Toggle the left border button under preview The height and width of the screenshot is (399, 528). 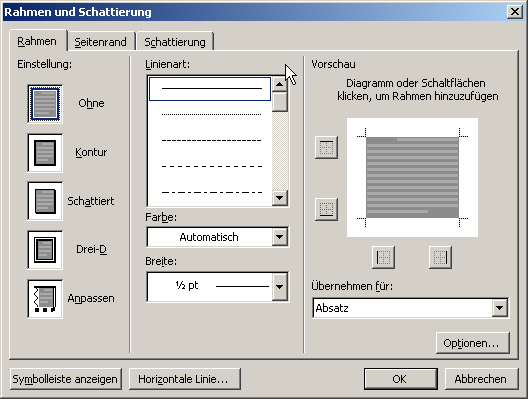point(383,258)
